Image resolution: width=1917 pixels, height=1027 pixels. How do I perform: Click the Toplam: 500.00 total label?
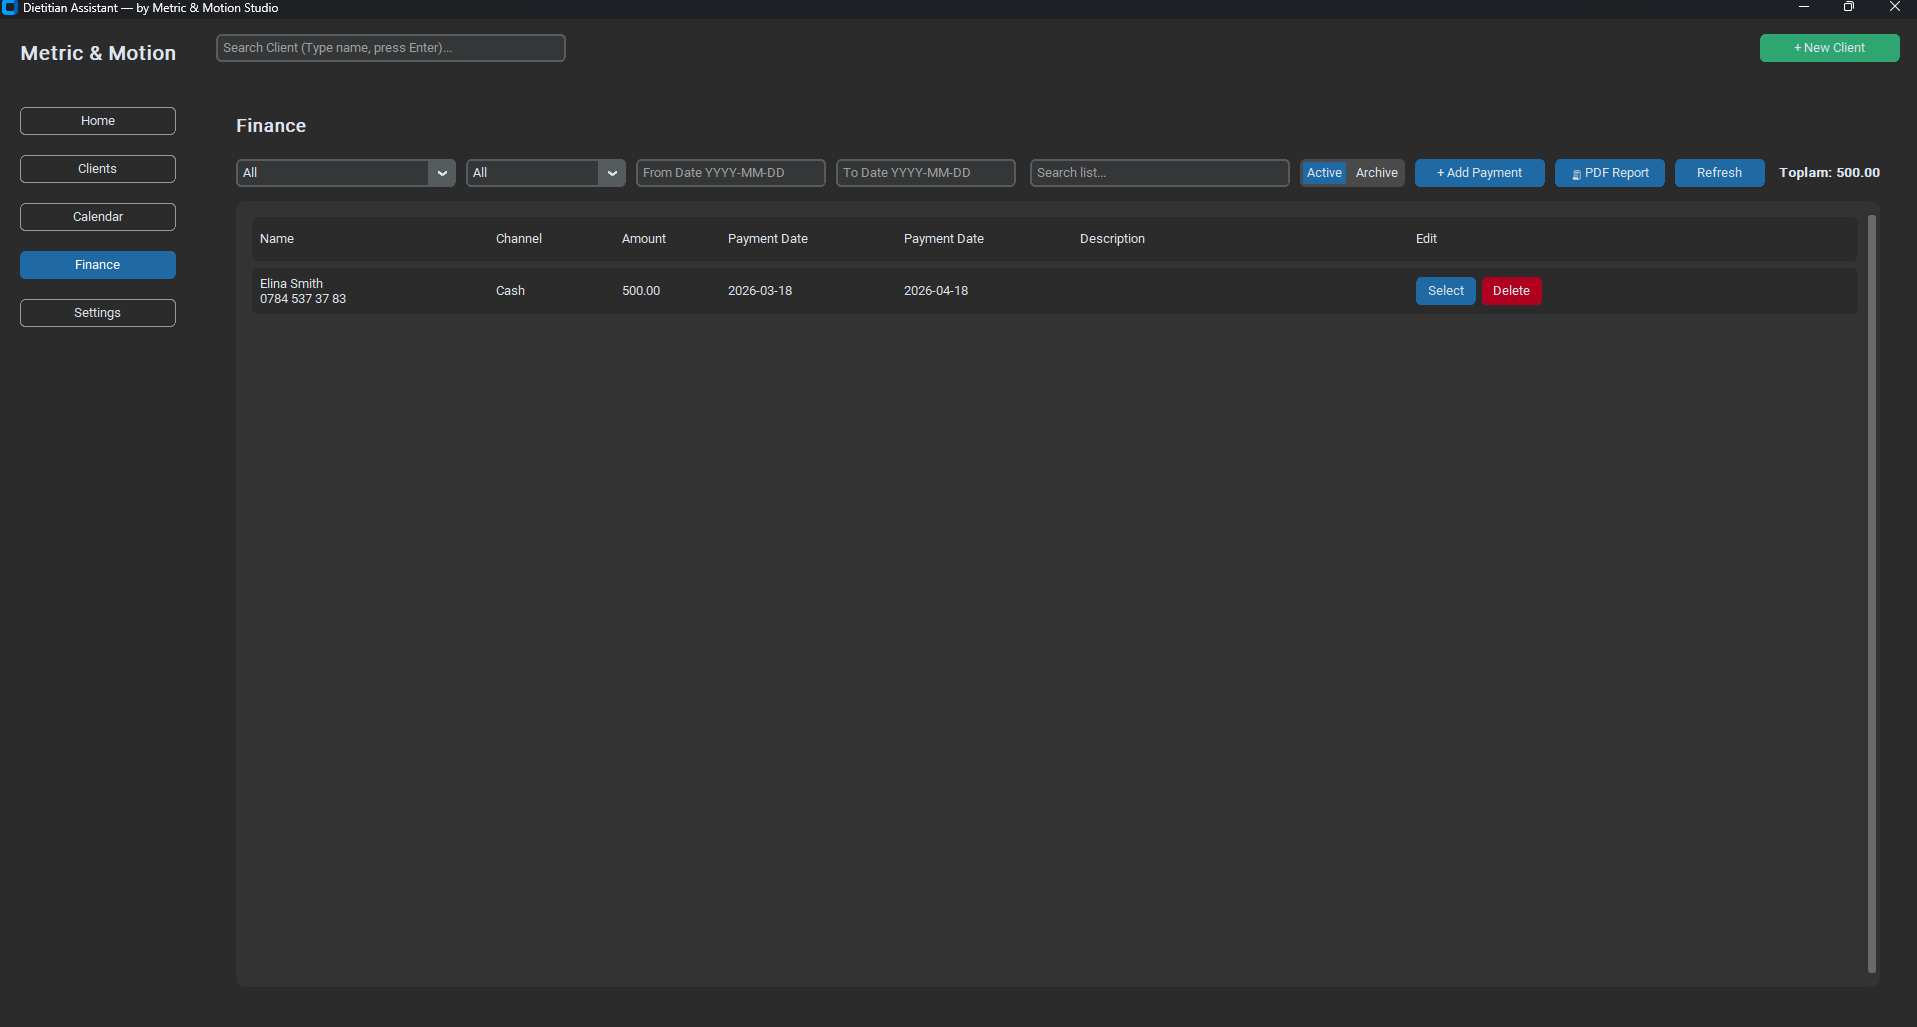click(1829, 173)
